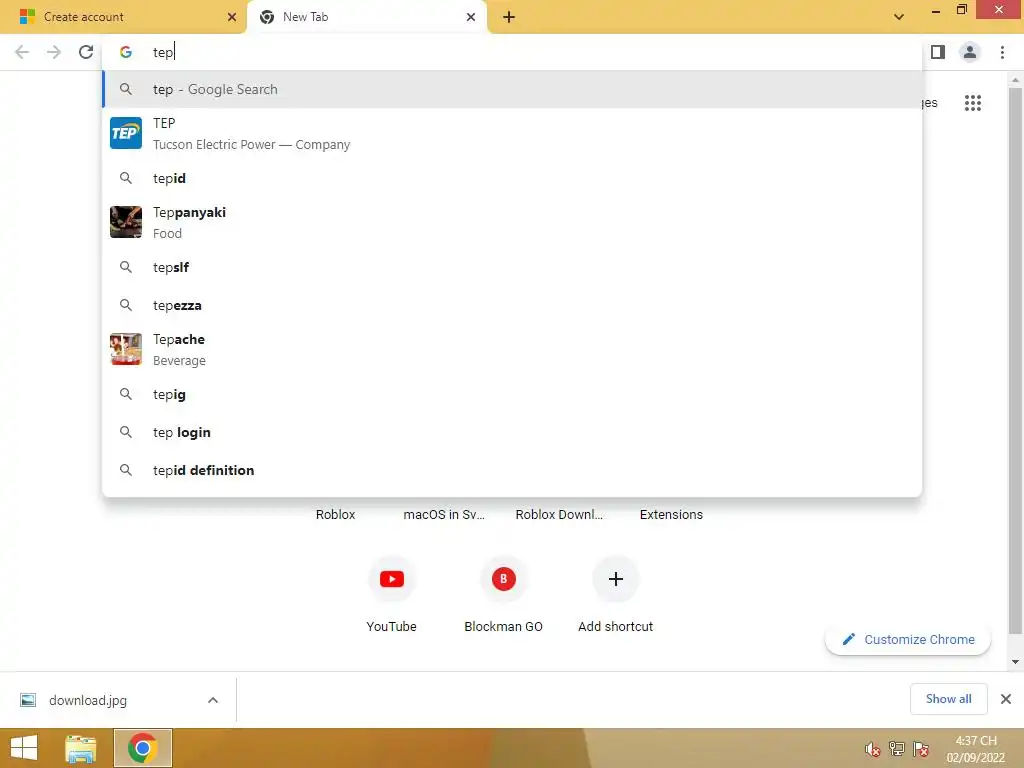Reload the current page

pos(86,52)
